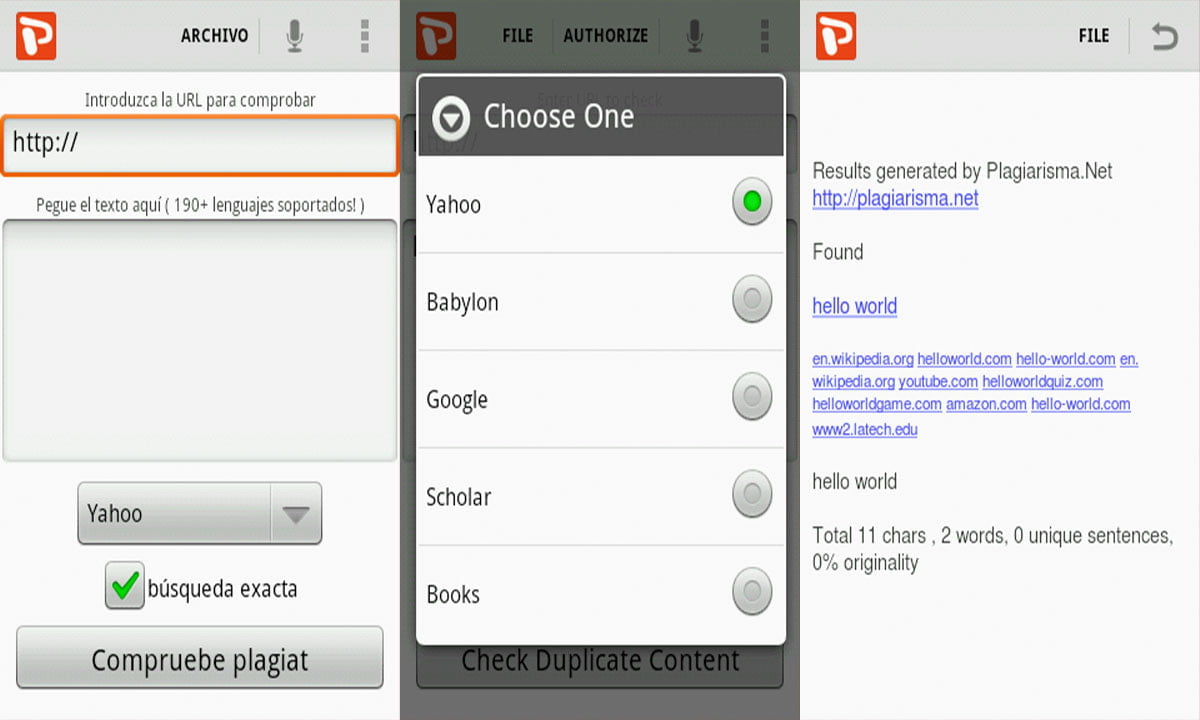
Task: Open FILE menu in results screen
Action: tap(1094, 36)
